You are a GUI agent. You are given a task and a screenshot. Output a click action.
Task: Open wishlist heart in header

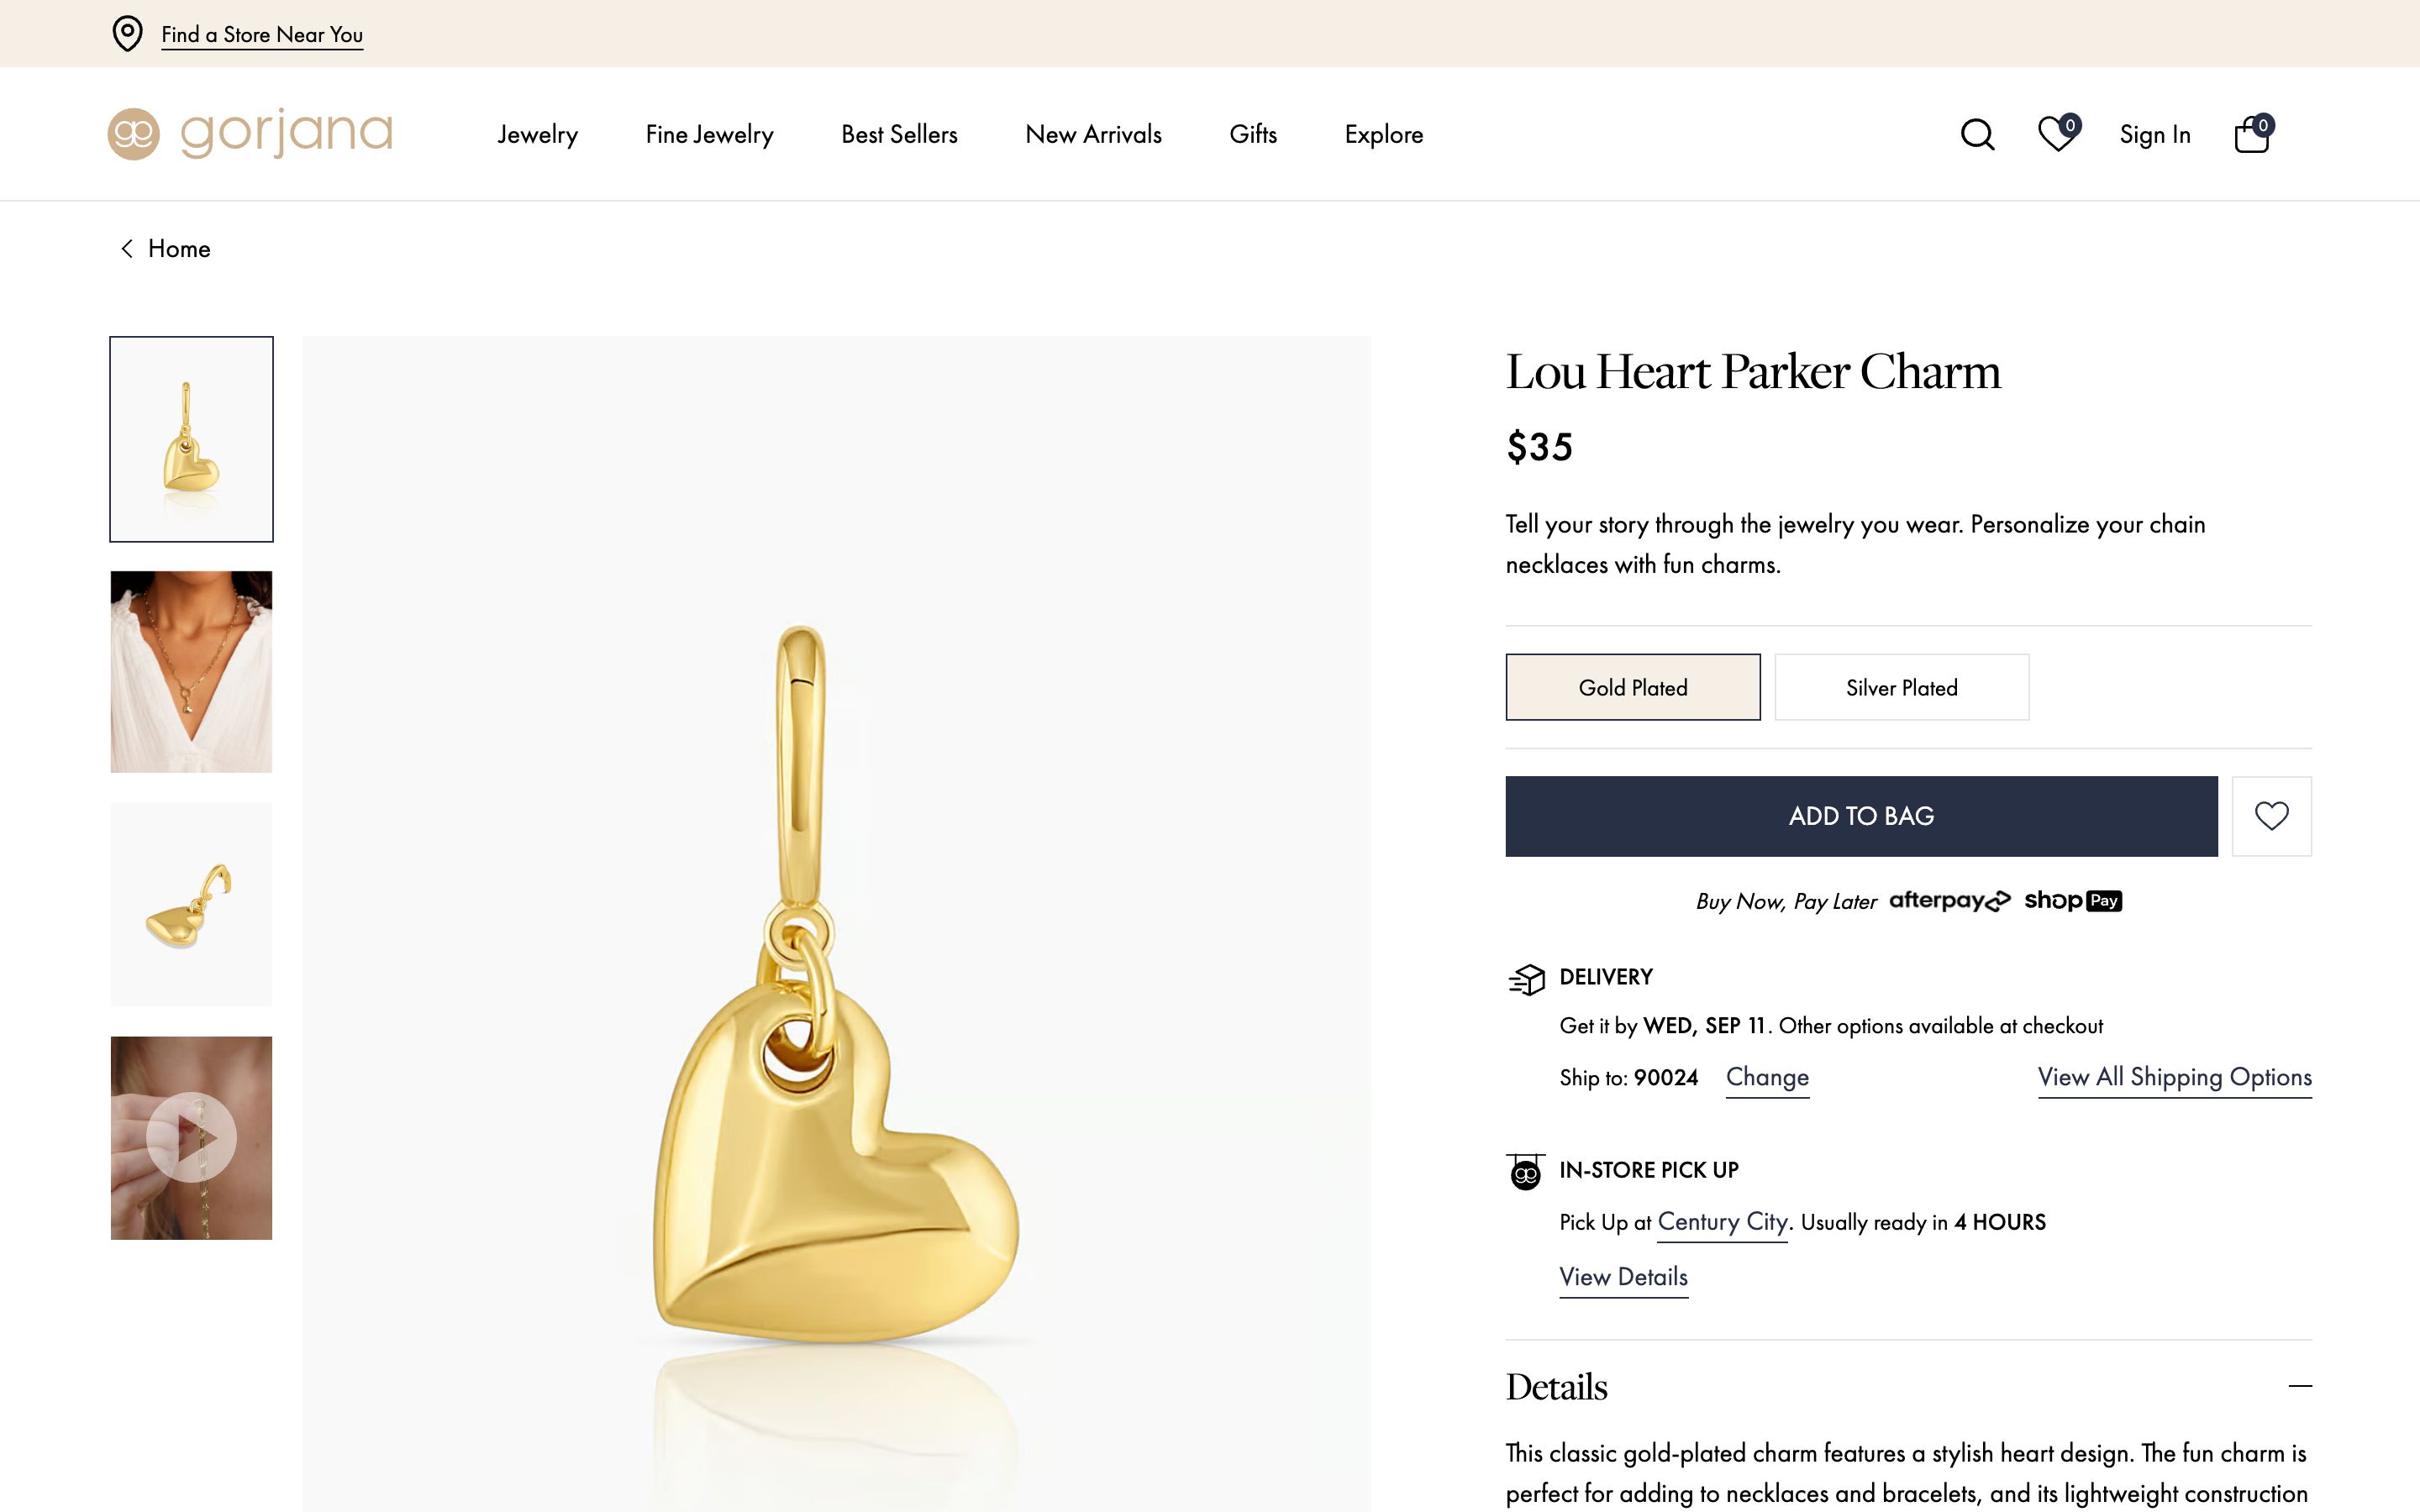2056,134
